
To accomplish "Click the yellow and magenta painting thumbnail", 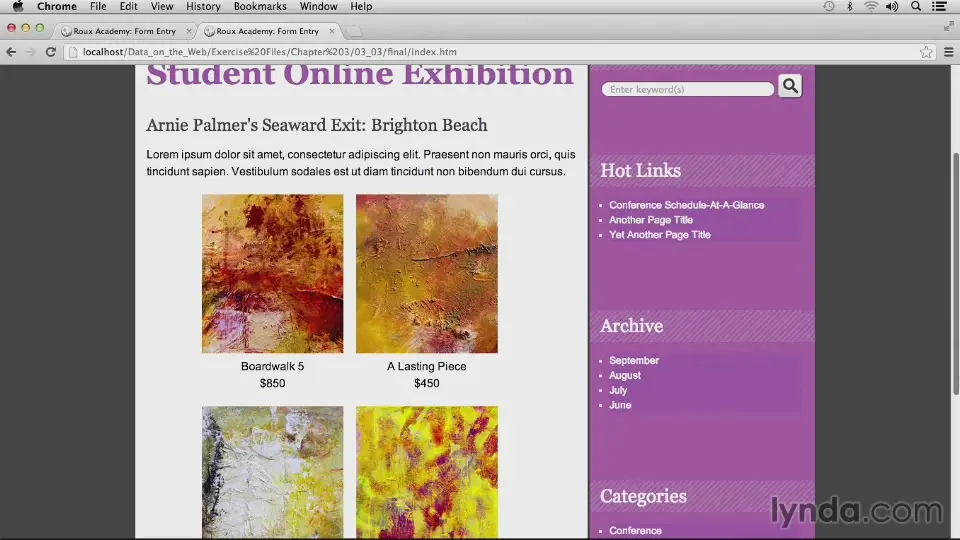I will 427,472.
